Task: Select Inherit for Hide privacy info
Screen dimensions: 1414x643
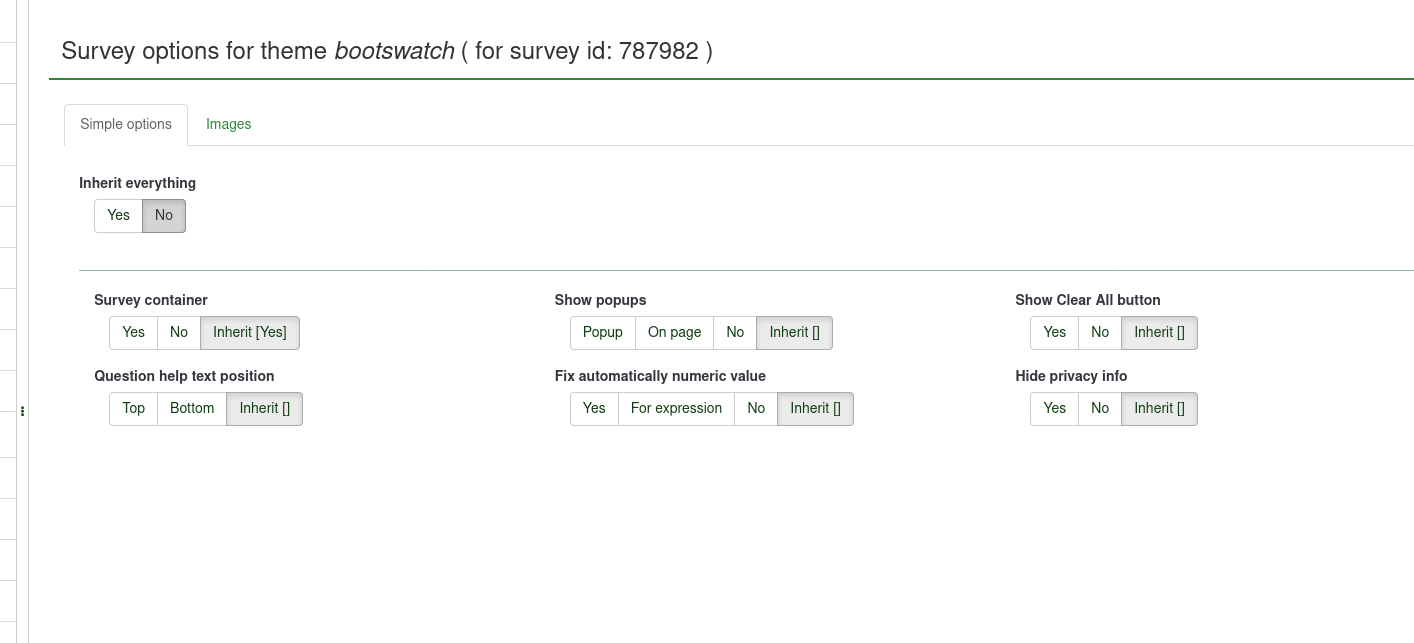Action: click(1159, 408)
